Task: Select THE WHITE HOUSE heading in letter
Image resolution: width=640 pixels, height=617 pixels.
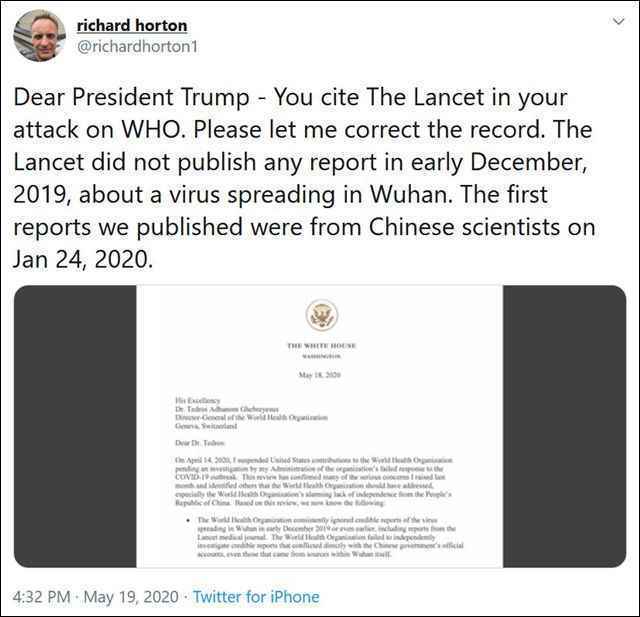Action: click(322, 346)
